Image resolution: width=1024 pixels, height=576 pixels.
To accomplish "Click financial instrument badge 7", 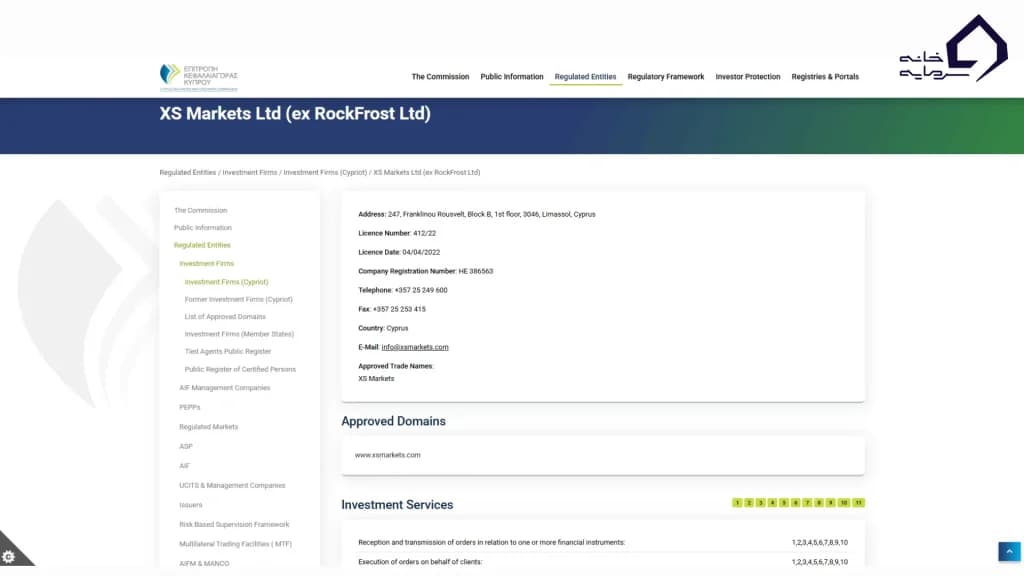I will coord(807,503).
